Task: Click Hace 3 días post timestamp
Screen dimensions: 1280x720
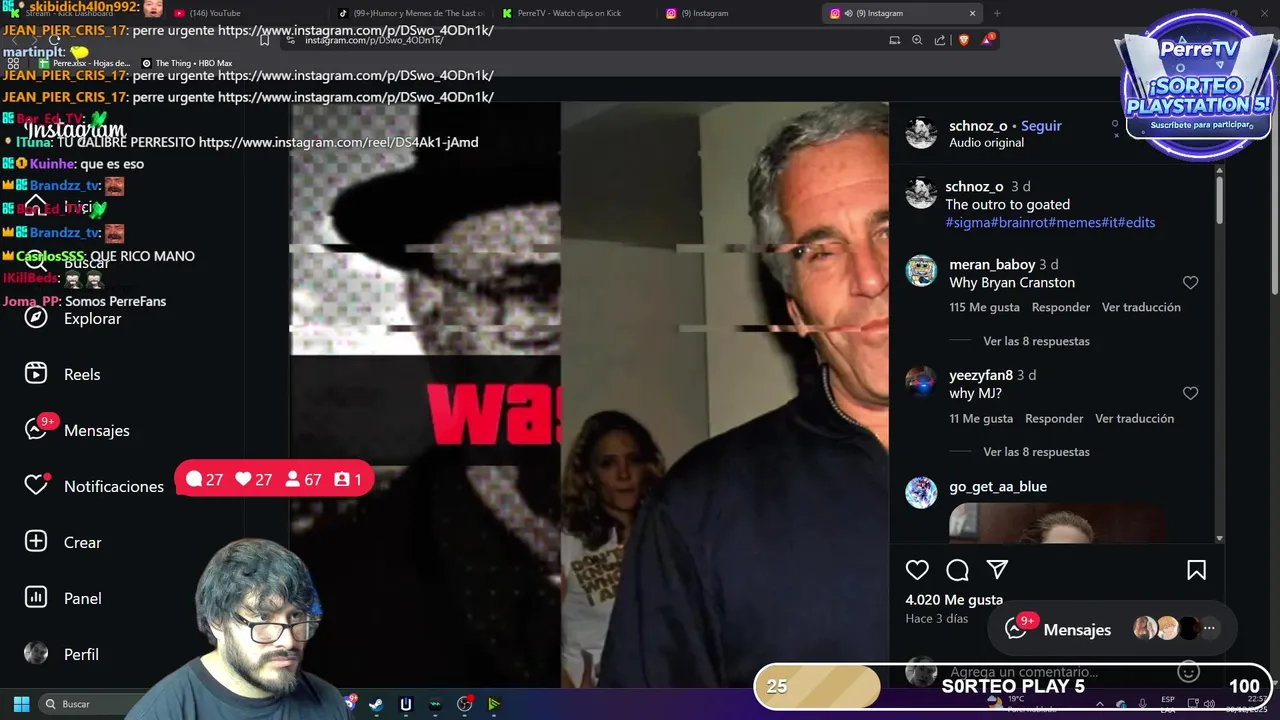Action: [x=937, y=619]
